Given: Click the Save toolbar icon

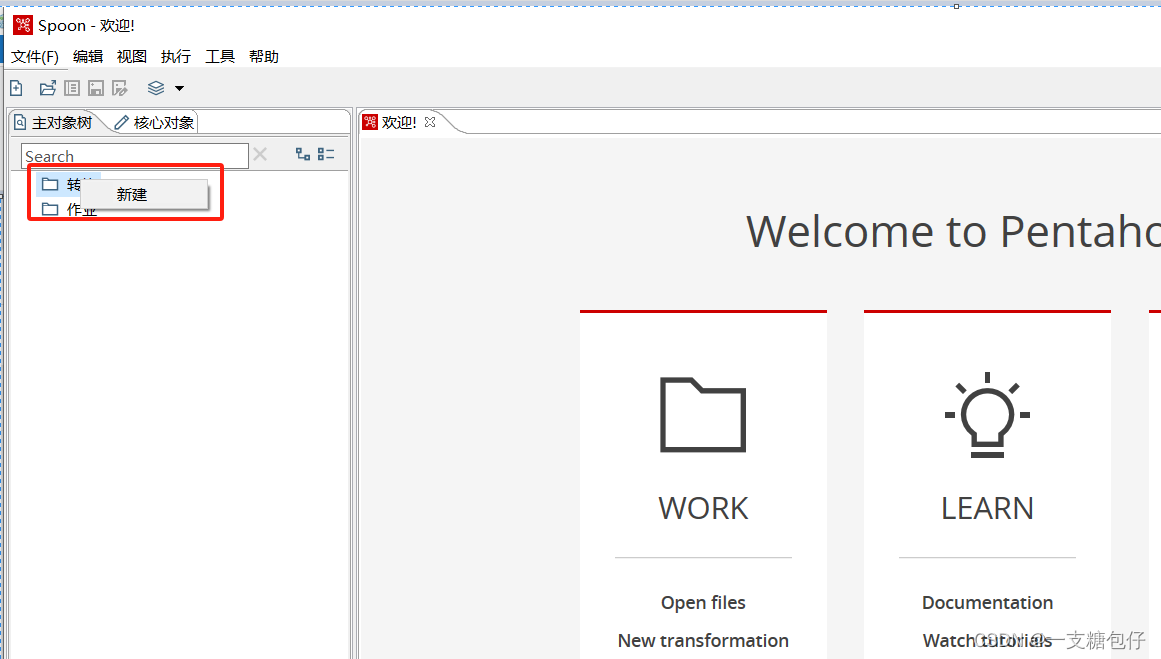Looking at the screenshot, I should click(96, 89).
